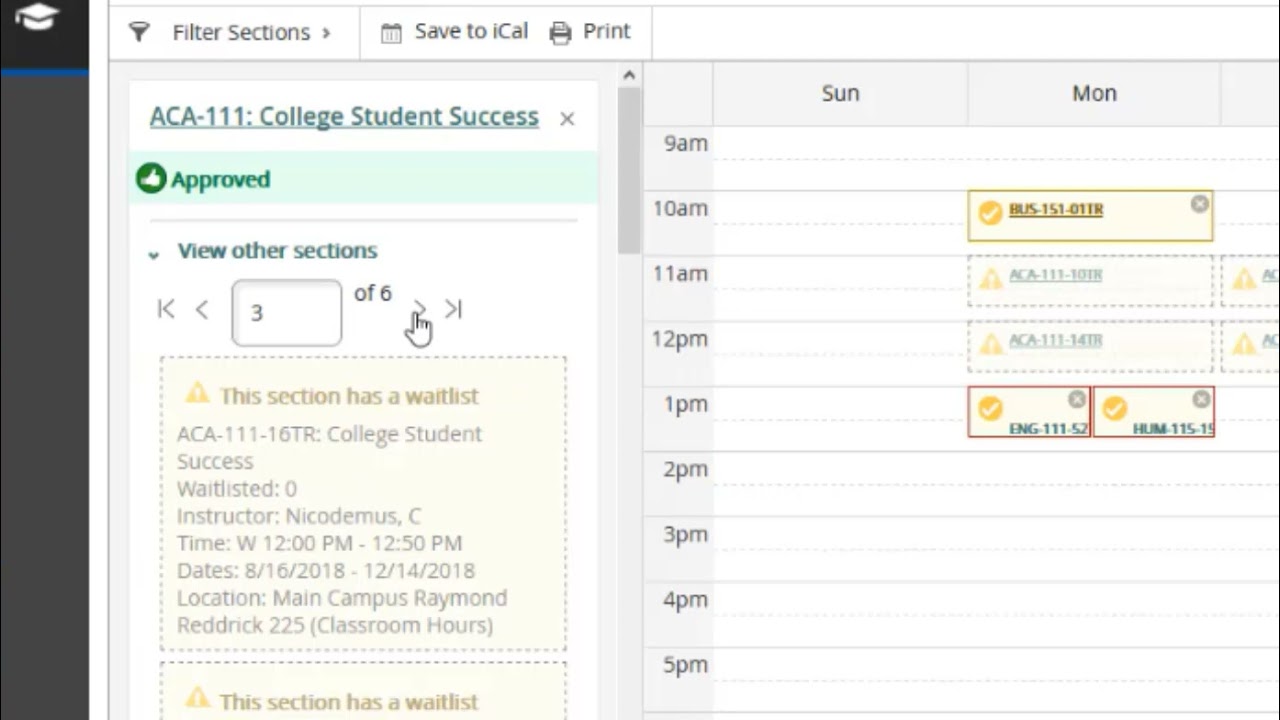Open BUS-151-01TR calendar event link

(1055, 210)
